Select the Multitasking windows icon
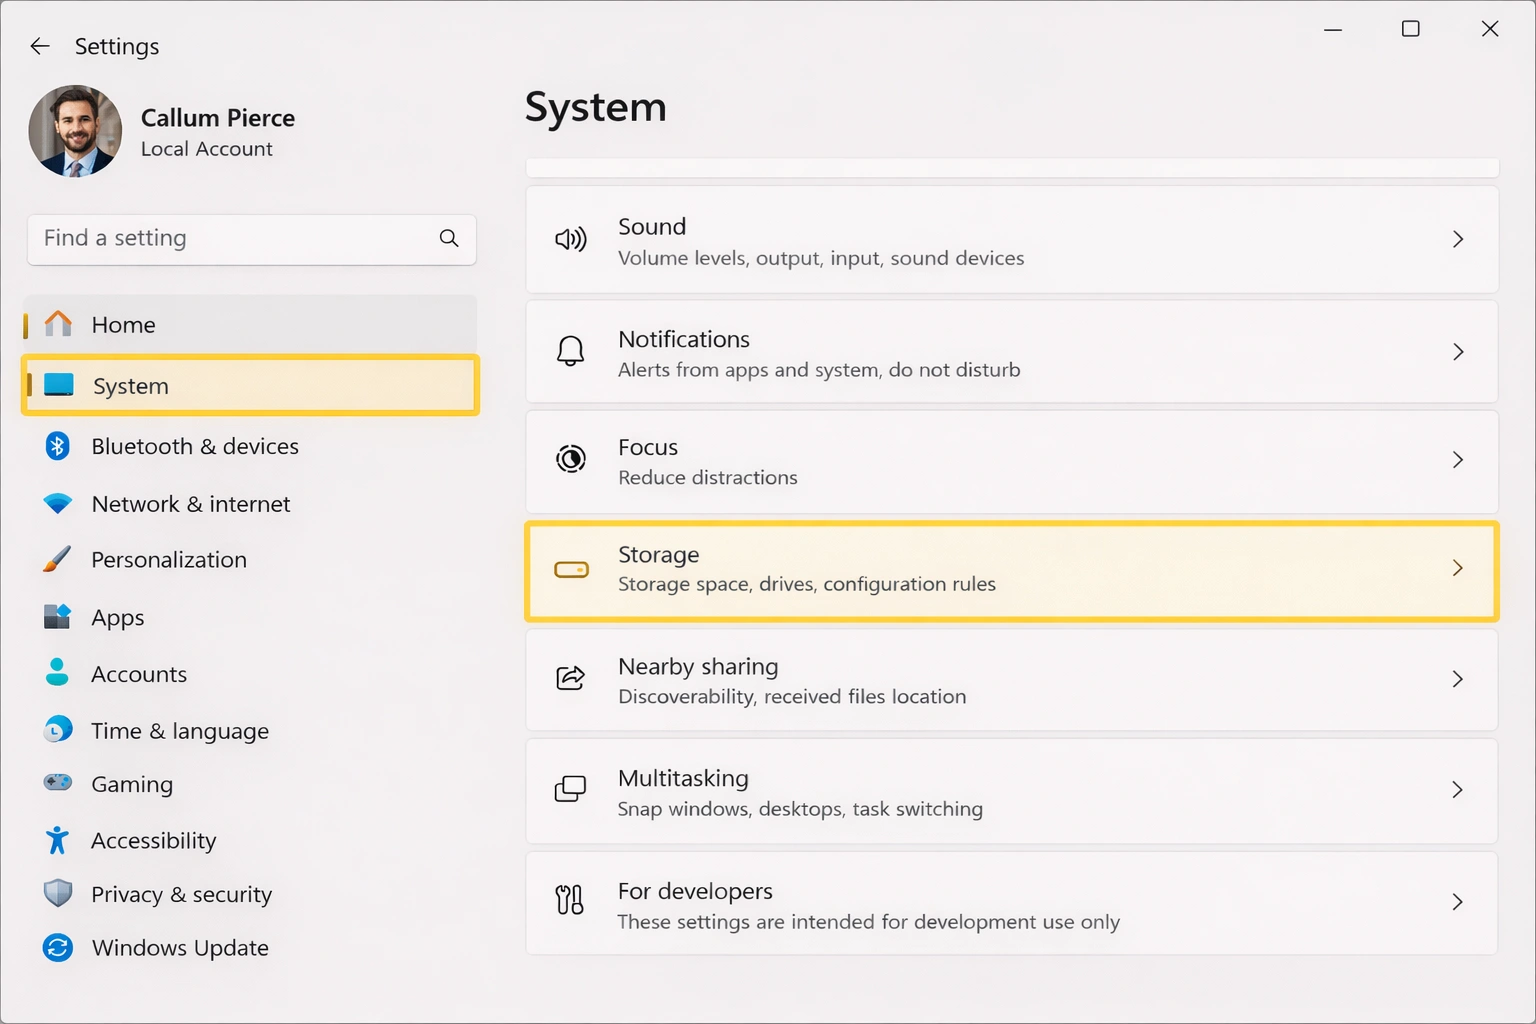The width and height of the screenshot is (1536, 1024). (570, 789)
